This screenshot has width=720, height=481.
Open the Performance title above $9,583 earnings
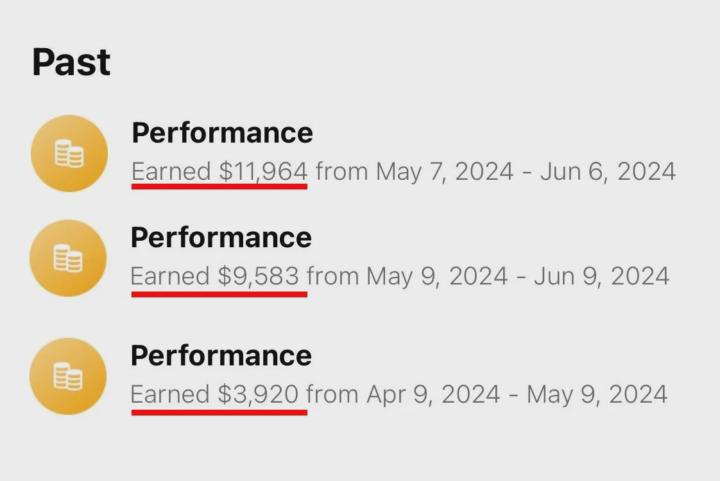[x=222, y=238]
